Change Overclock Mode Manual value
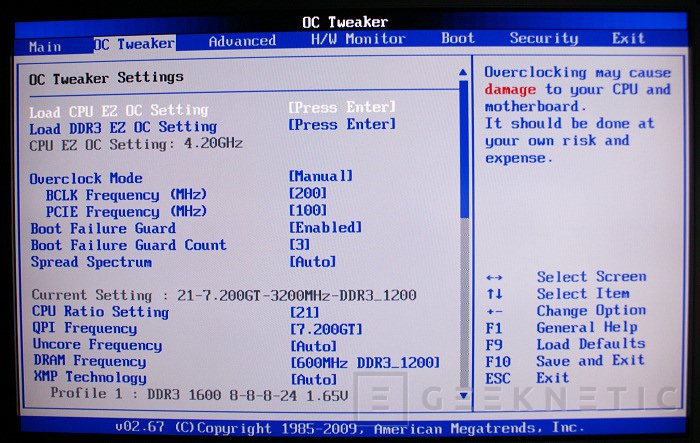The height and width of the screenshot is (443, 700). 321,176
